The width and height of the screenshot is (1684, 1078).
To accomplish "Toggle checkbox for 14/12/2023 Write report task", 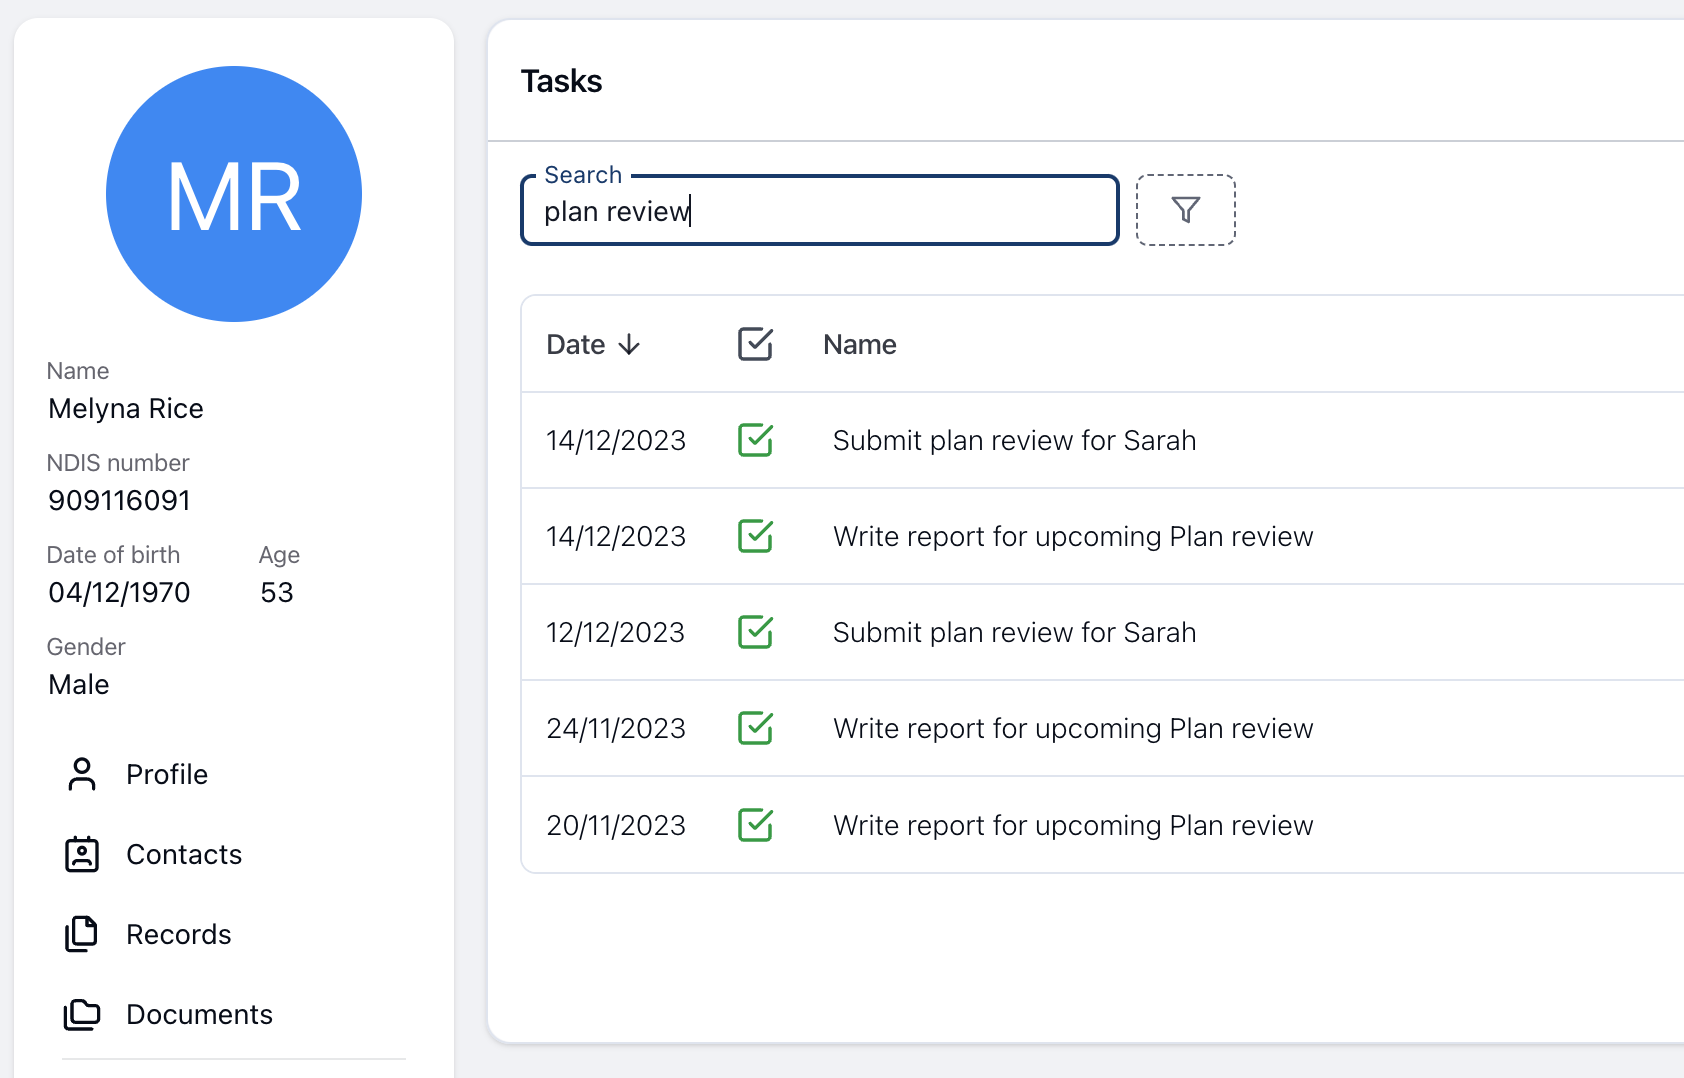I will [755, 536].
